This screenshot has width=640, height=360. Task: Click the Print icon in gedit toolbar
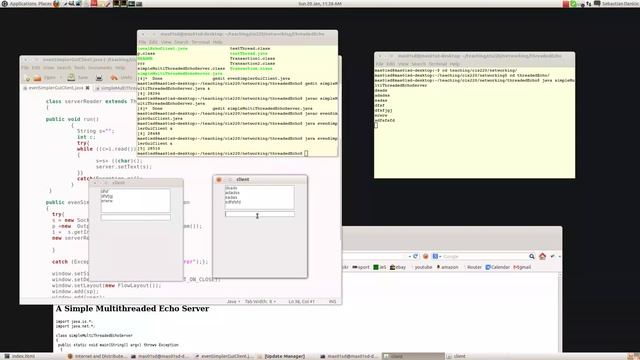[99, 78]
